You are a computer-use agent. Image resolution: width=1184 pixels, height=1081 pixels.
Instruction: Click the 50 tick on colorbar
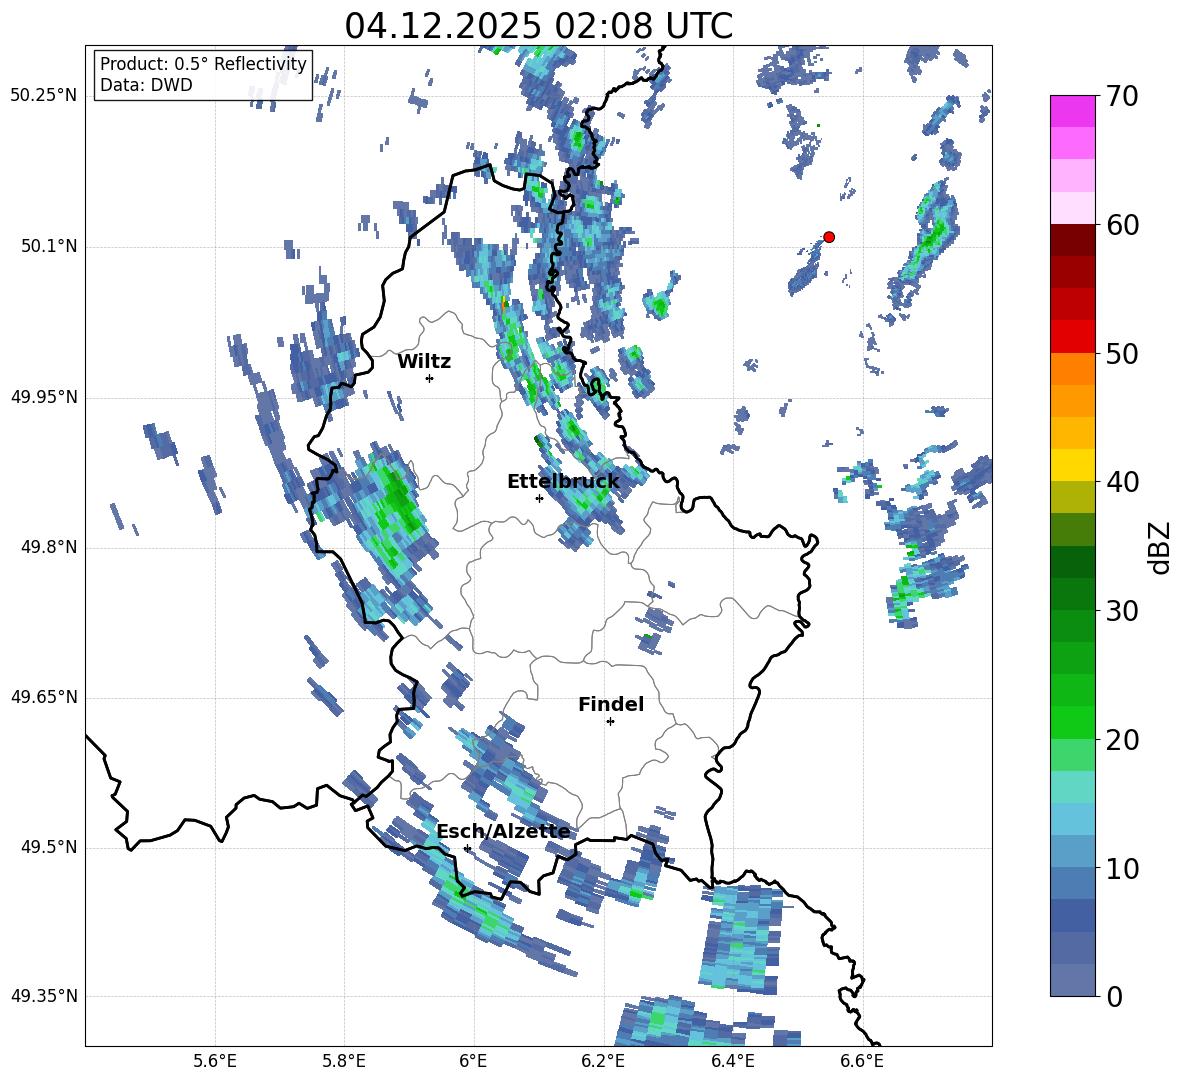(x=1122, y=354)
